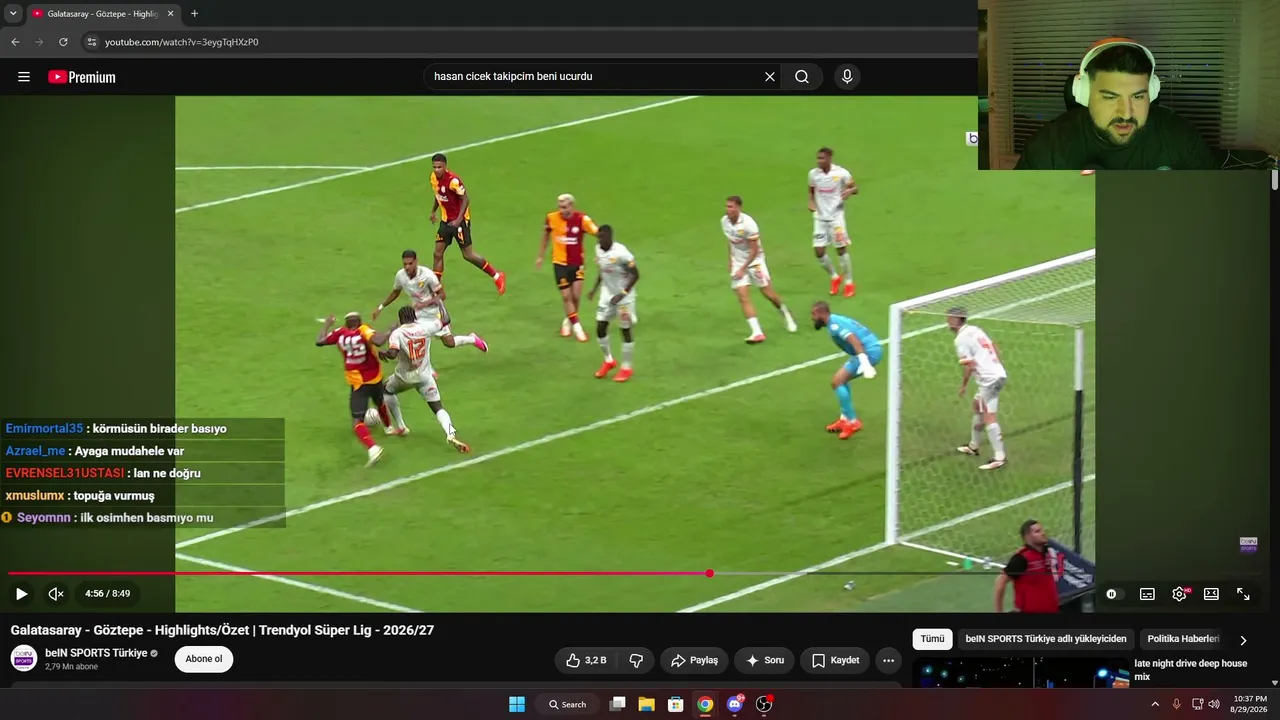This screenshot has height=720, width=1280.
Task: Open the recording app beside Discord
Action: pos(764,704)
